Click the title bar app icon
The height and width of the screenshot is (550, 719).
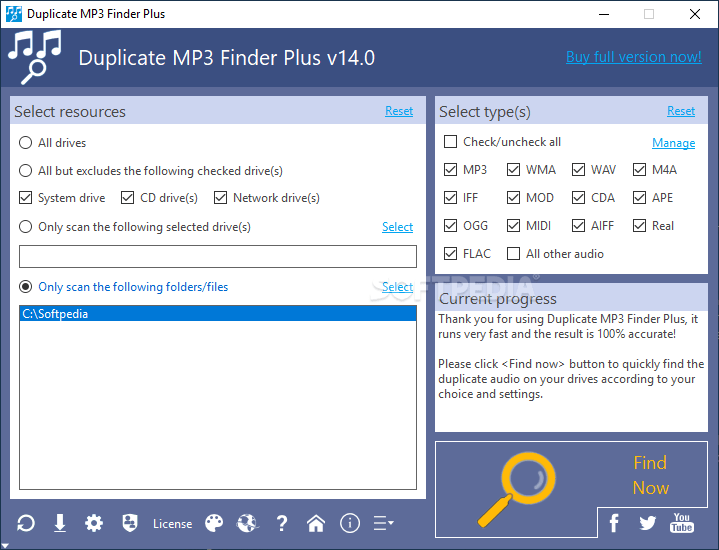click(x=14, y=14)
